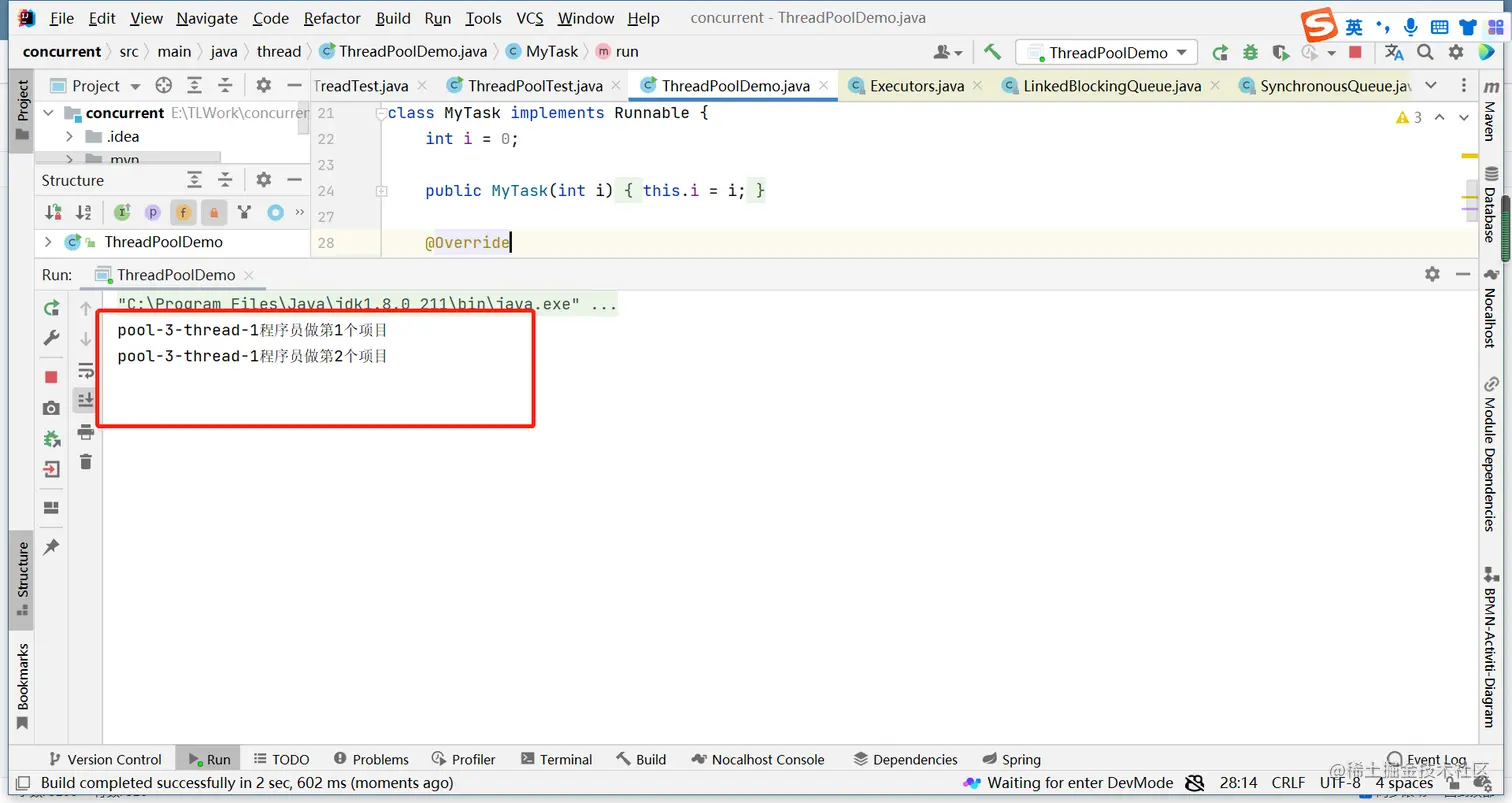Click the Build project hammer icon
Screen dimensions: 1512x803
[x=992, y=52]
